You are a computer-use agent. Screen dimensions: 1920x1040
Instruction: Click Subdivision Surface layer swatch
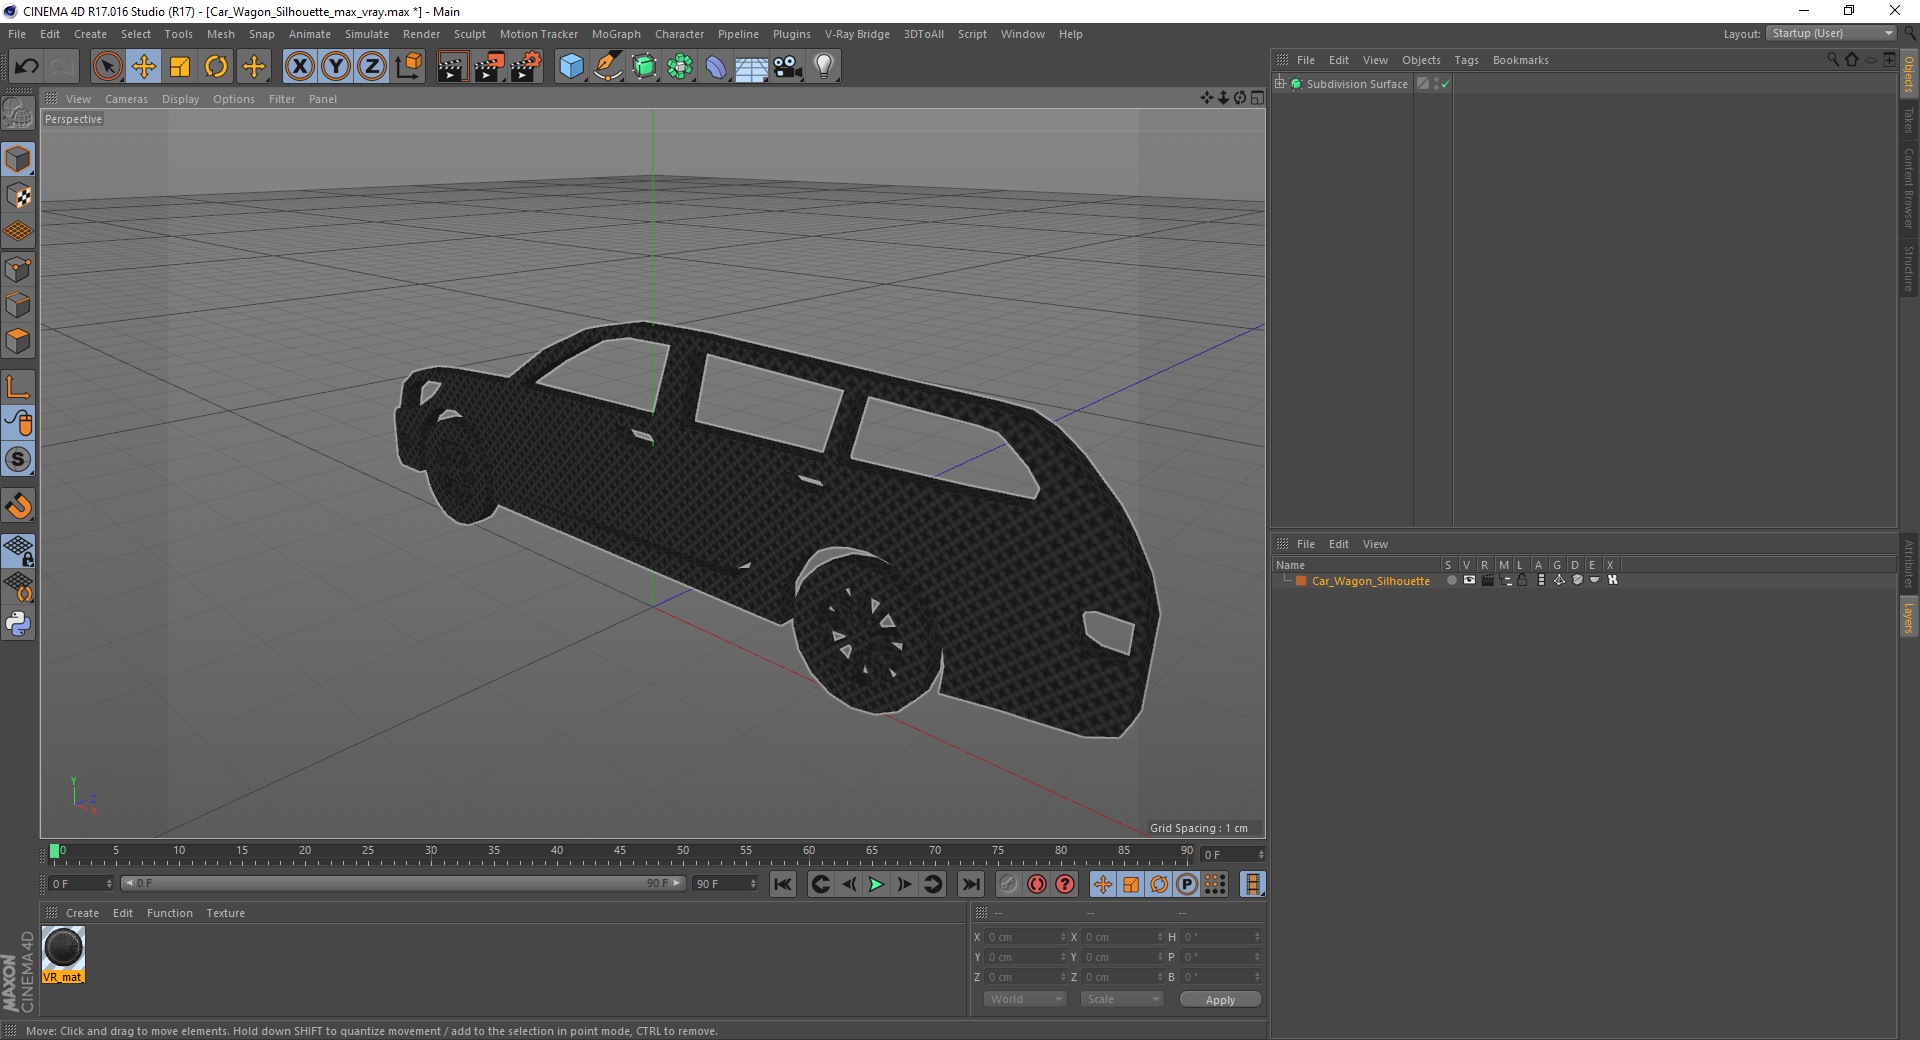coord(1422,84)
